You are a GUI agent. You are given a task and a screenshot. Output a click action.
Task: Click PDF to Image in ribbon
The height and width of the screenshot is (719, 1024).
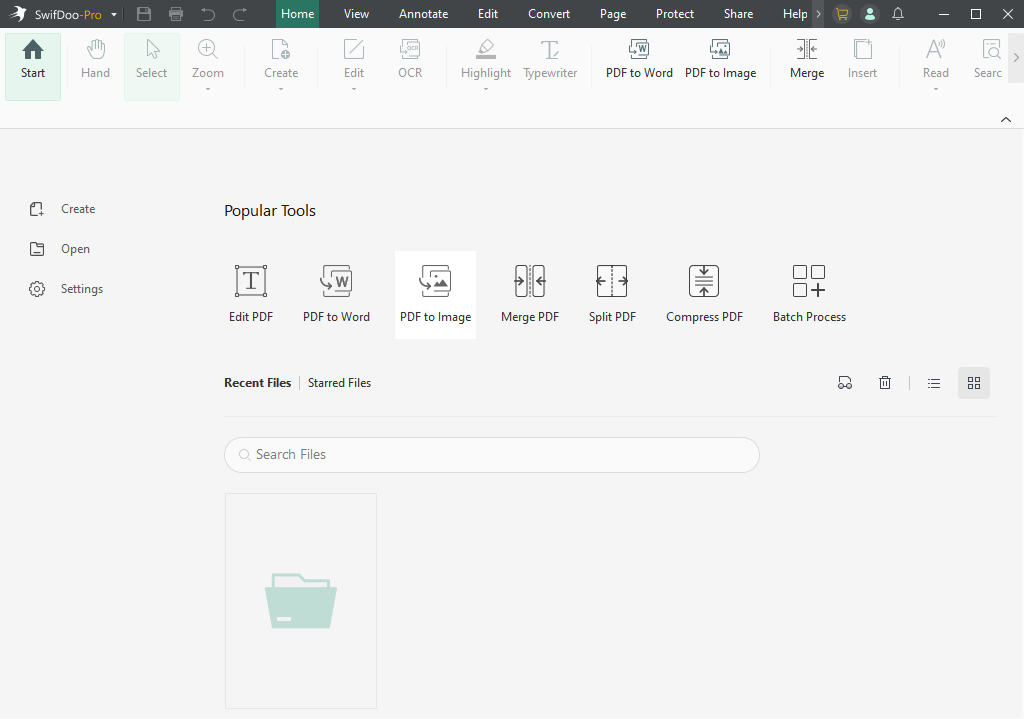click(x=720, y=59)
